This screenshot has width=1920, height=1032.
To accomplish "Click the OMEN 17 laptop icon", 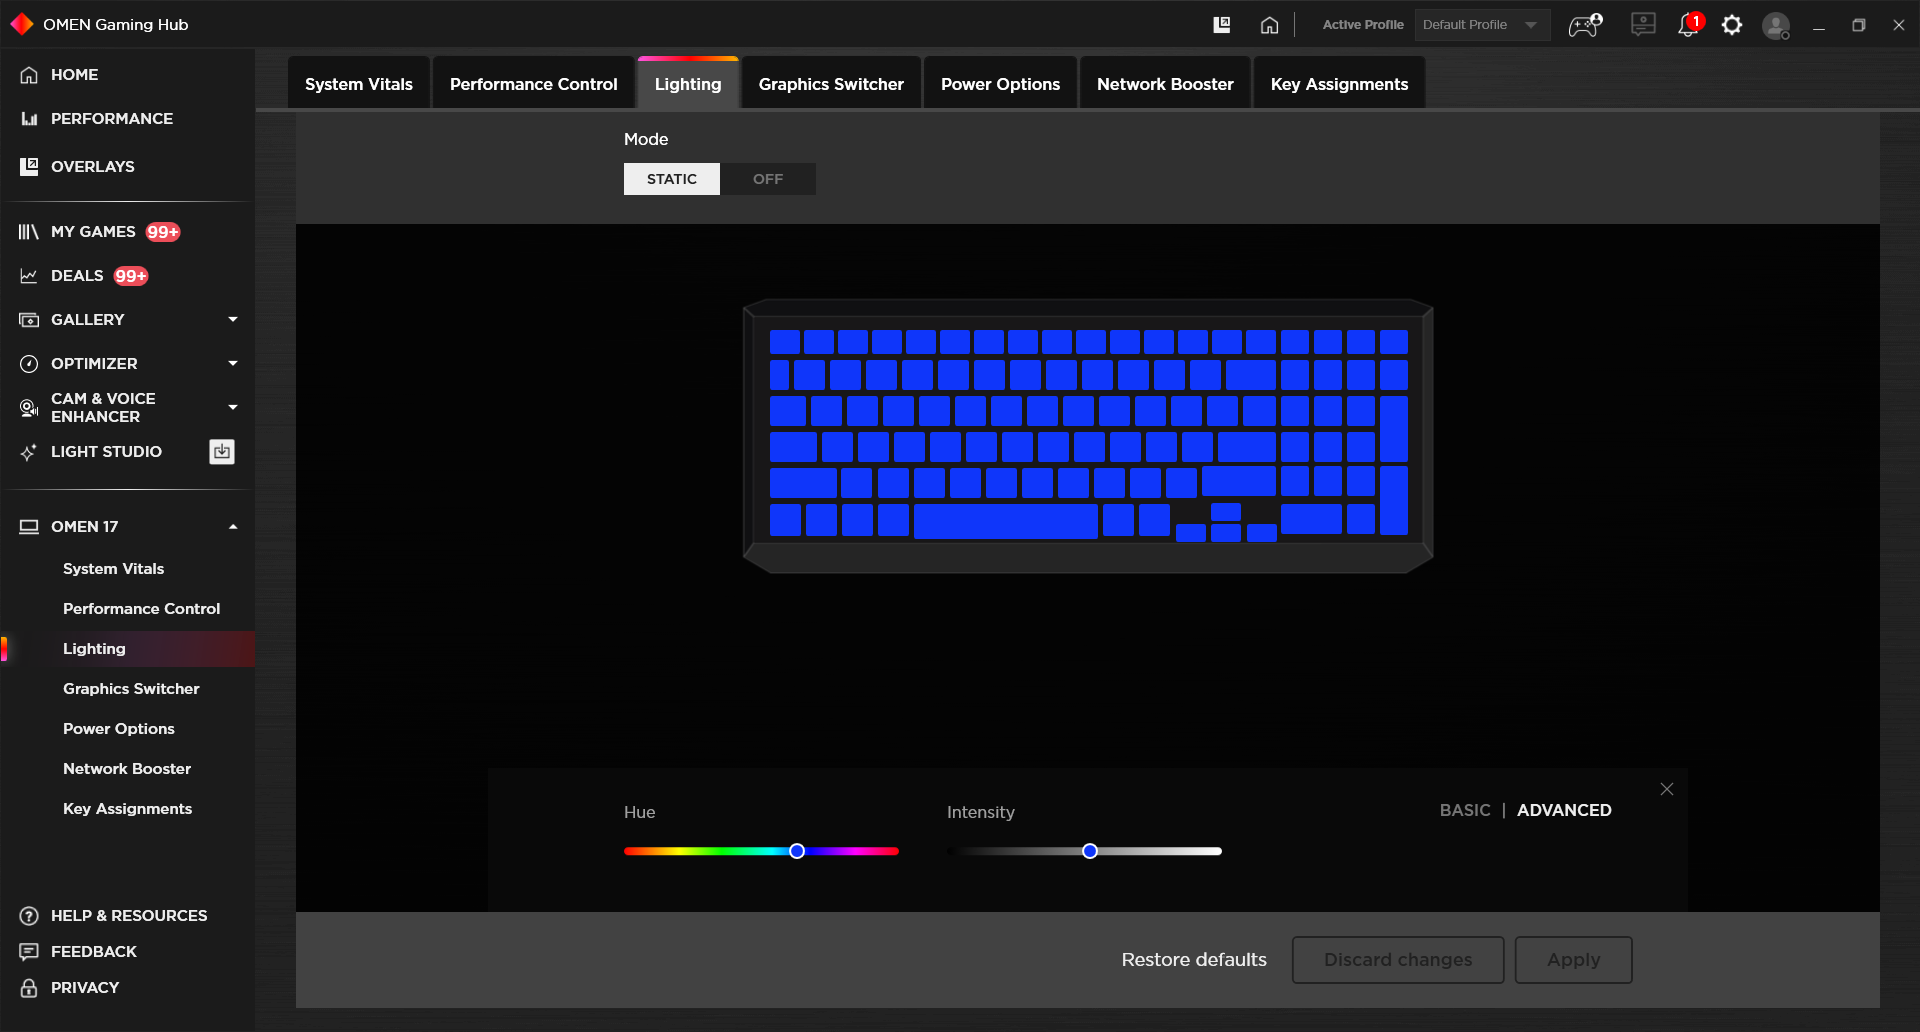I will (29, 527).
